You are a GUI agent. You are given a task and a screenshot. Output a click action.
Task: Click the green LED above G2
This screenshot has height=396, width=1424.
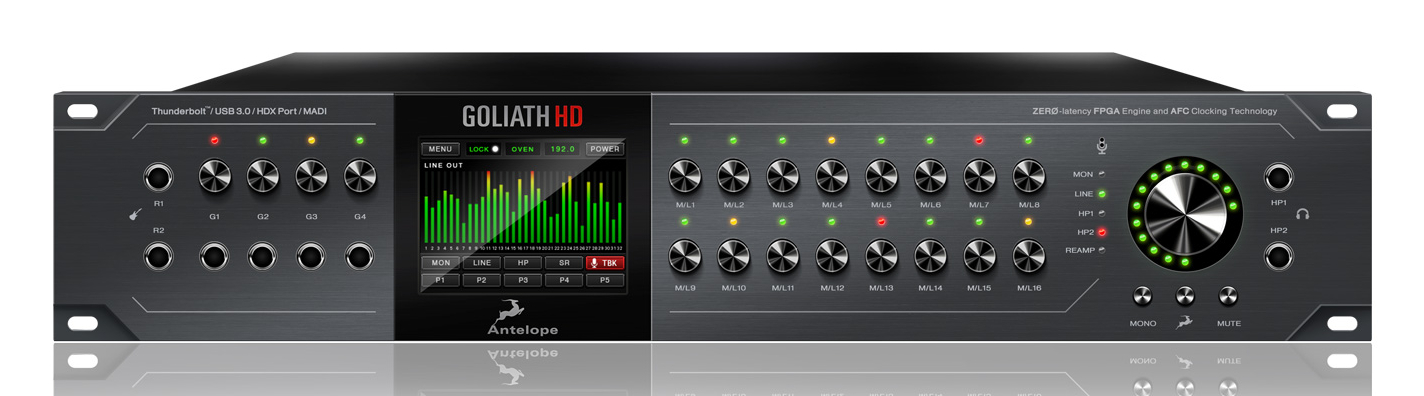coord(263,140)
